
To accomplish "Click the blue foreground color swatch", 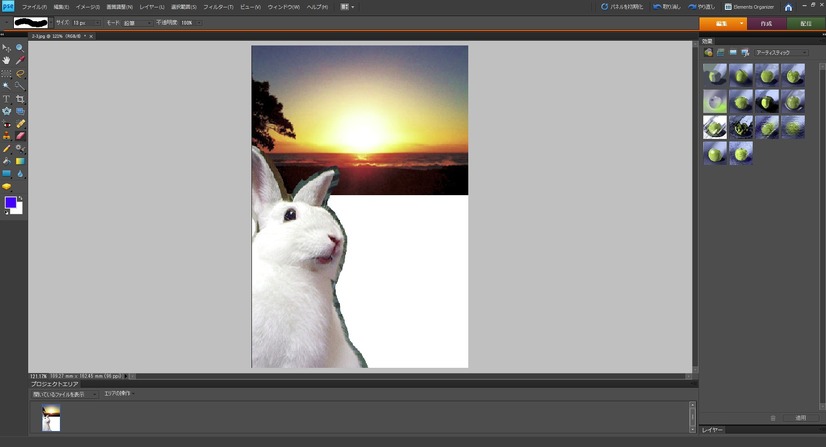I will click(x=11, y=203).
